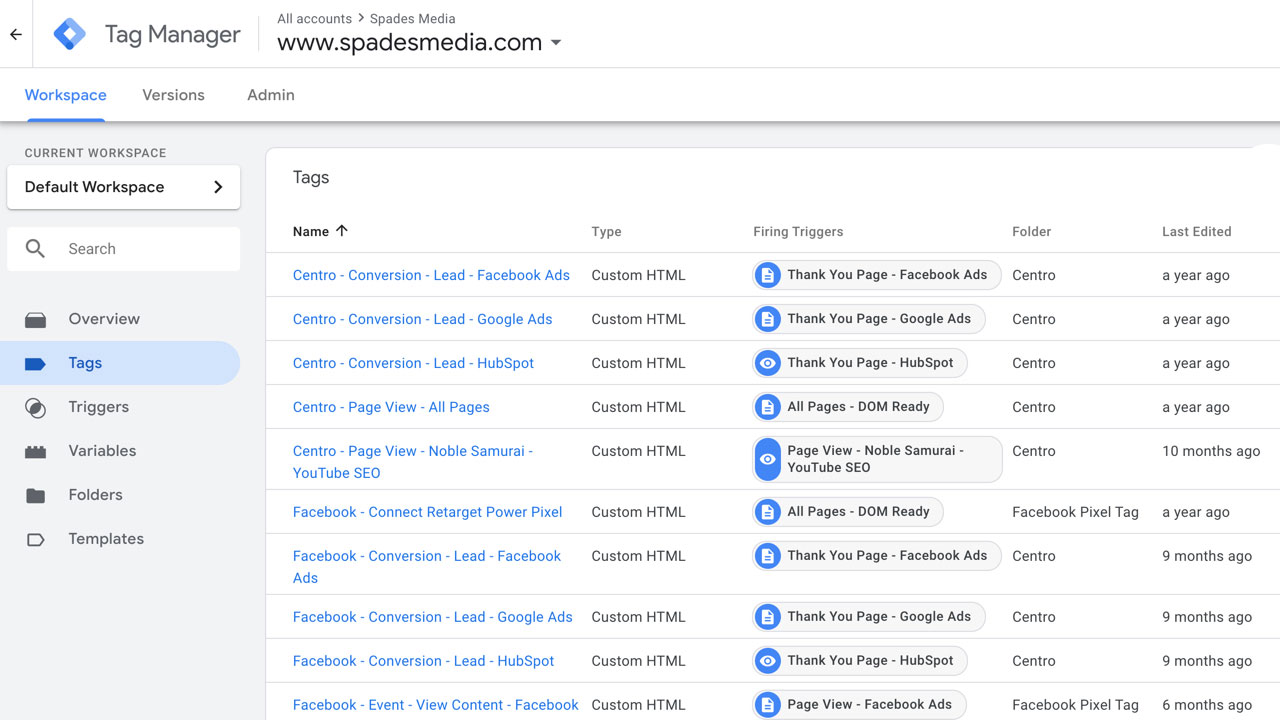Open the Variables icon in sidebar
This screenshot has width=1280, height=720.
point(36,452)
